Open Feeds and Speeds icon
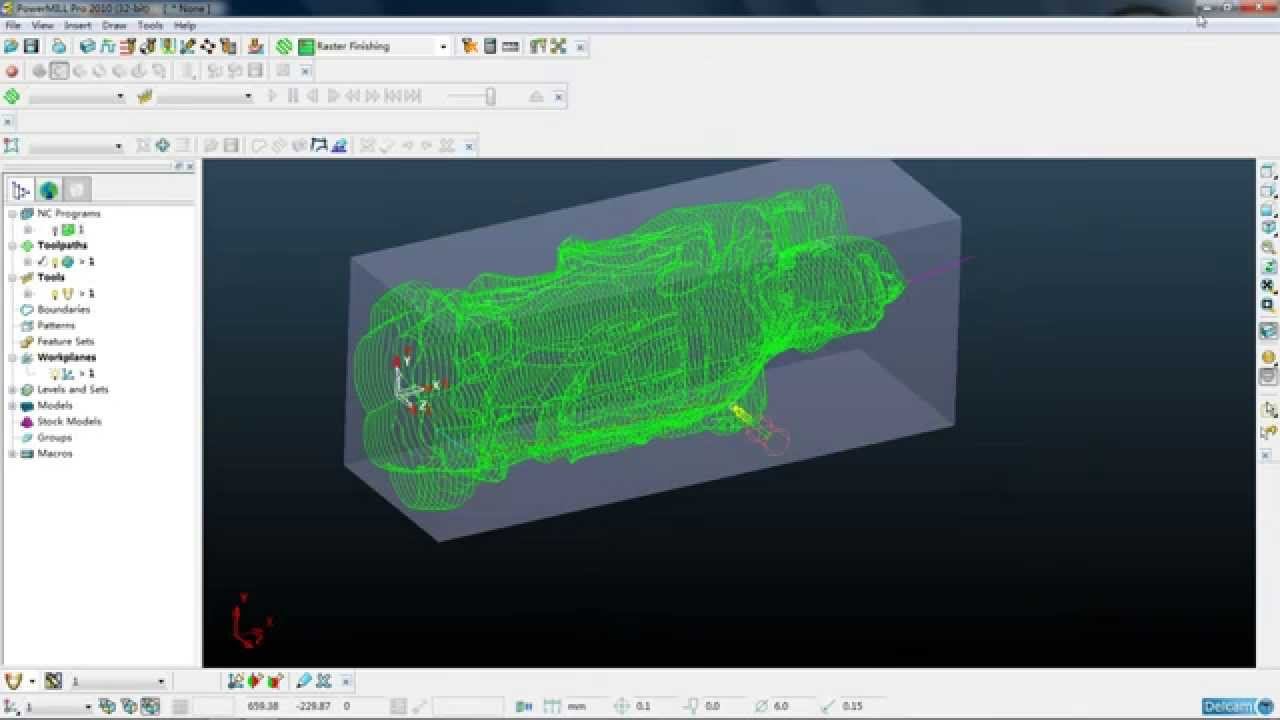The width and height of the screenshot is (1280, 720). click(107, 46)
